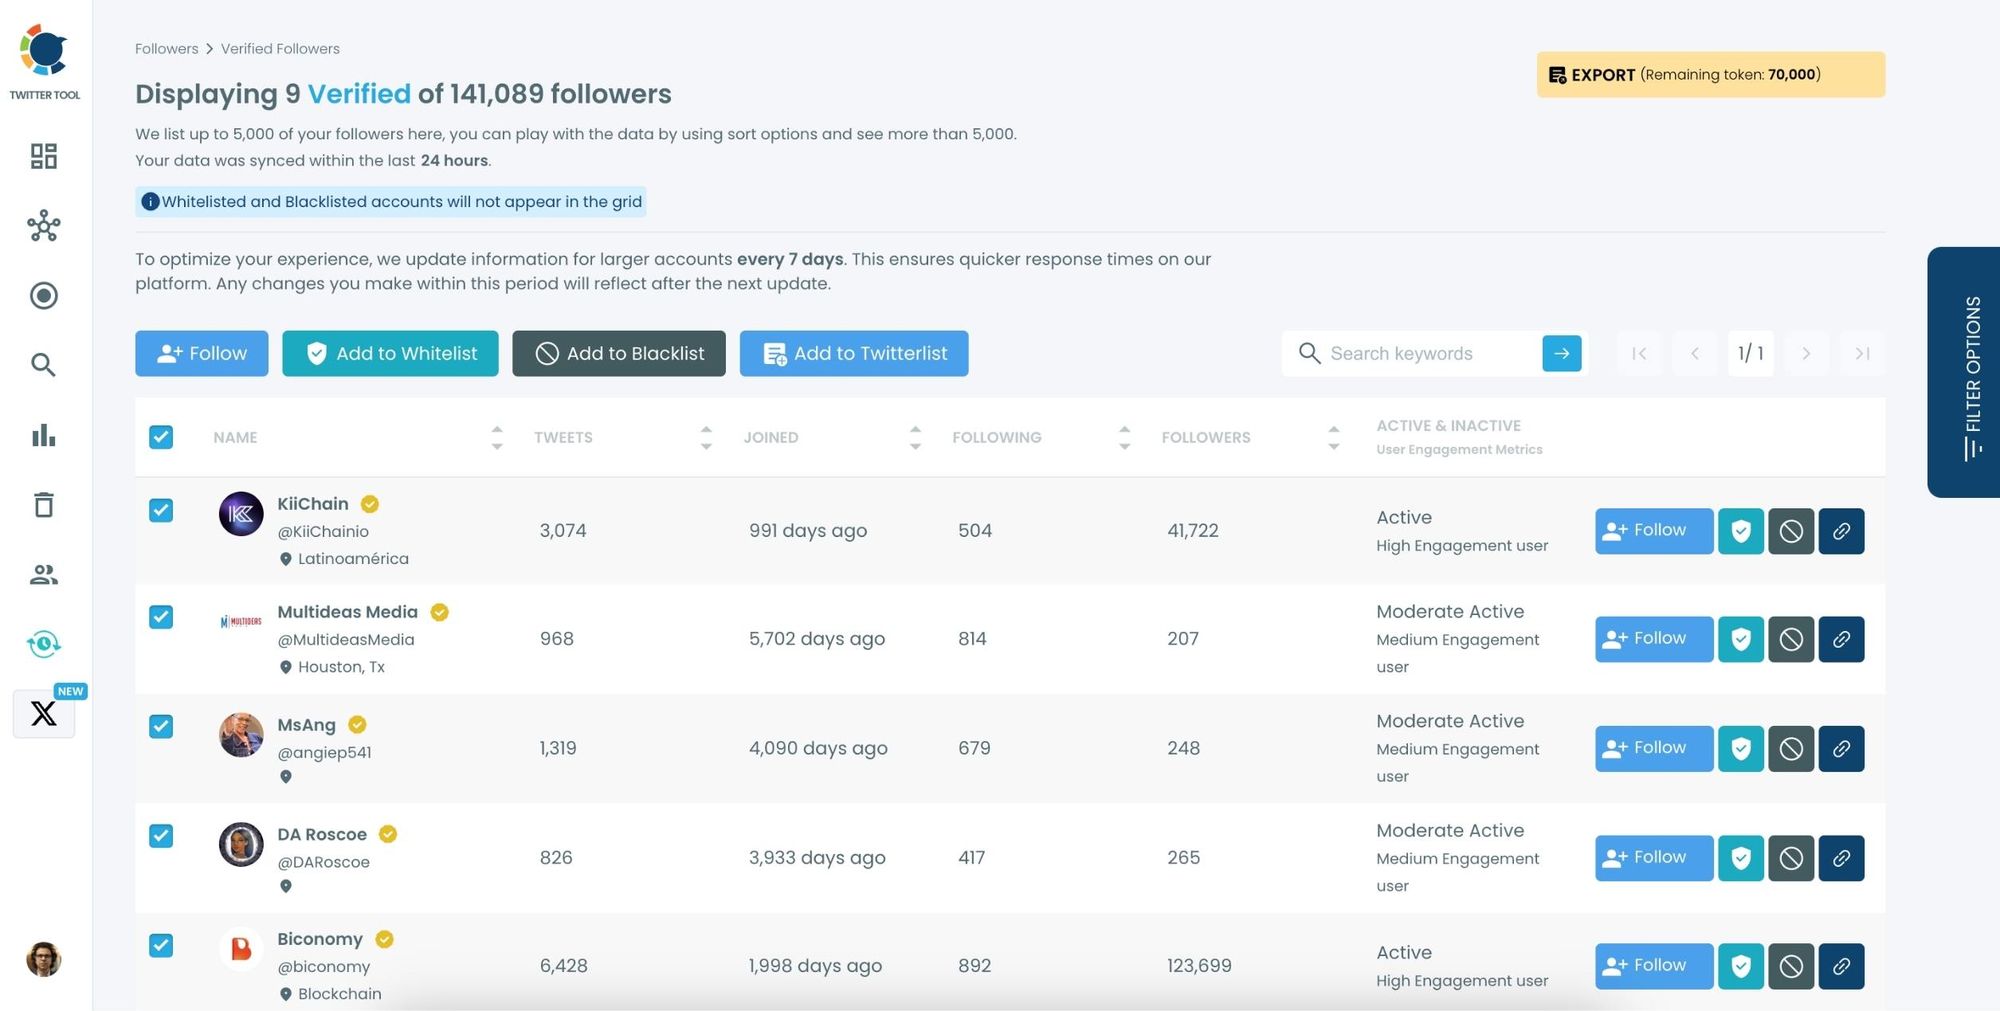The height and width of the screenshot is (1011, 2000).
Task: Open the target tracking icon in the sidebar
Action: (43, 296)
